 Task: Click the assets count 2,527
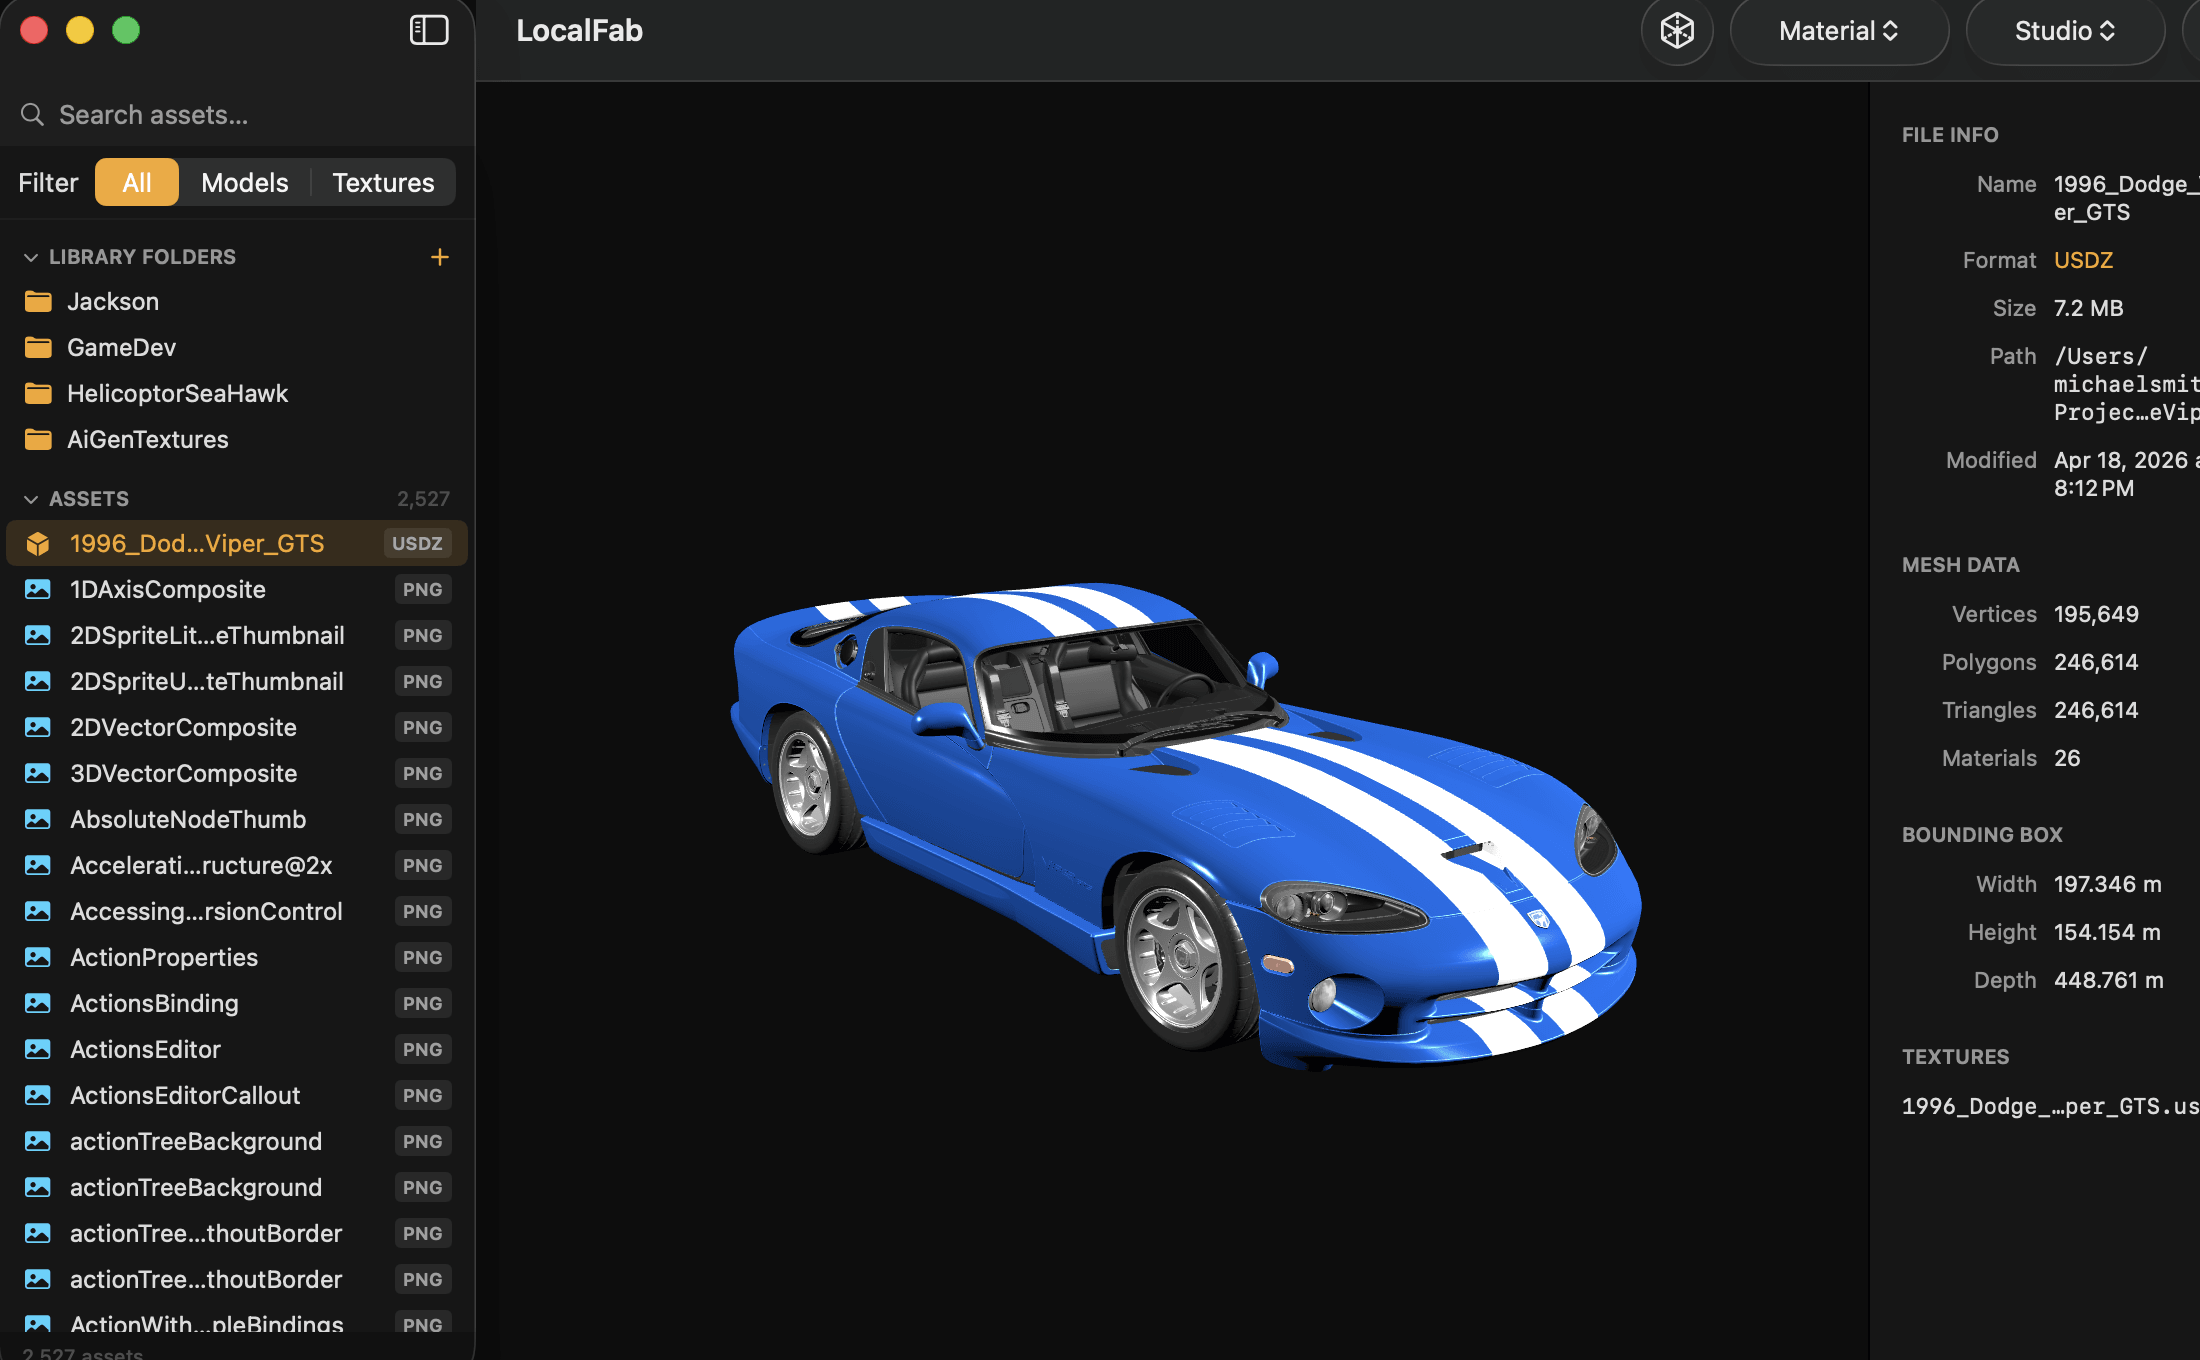423,499
